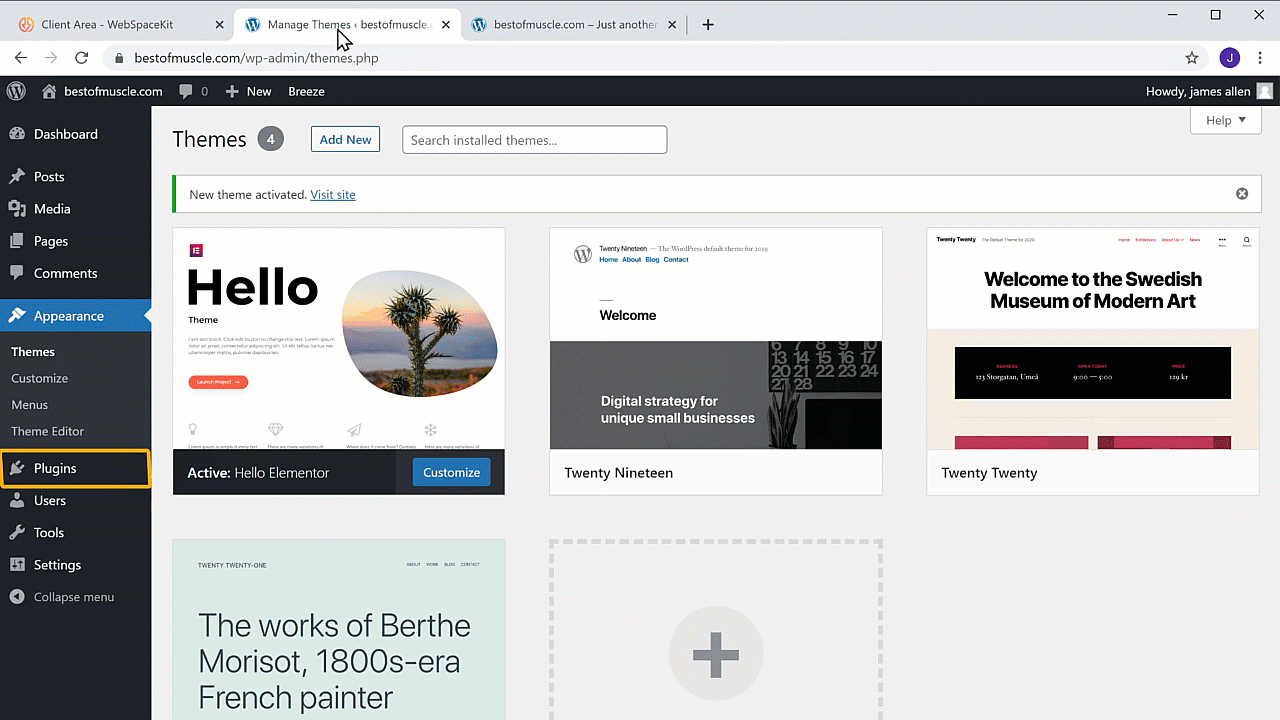1280x720 pixels.
Task: Click the bestofmuscle.com site name in admin bar
Action: click(113, 91)
